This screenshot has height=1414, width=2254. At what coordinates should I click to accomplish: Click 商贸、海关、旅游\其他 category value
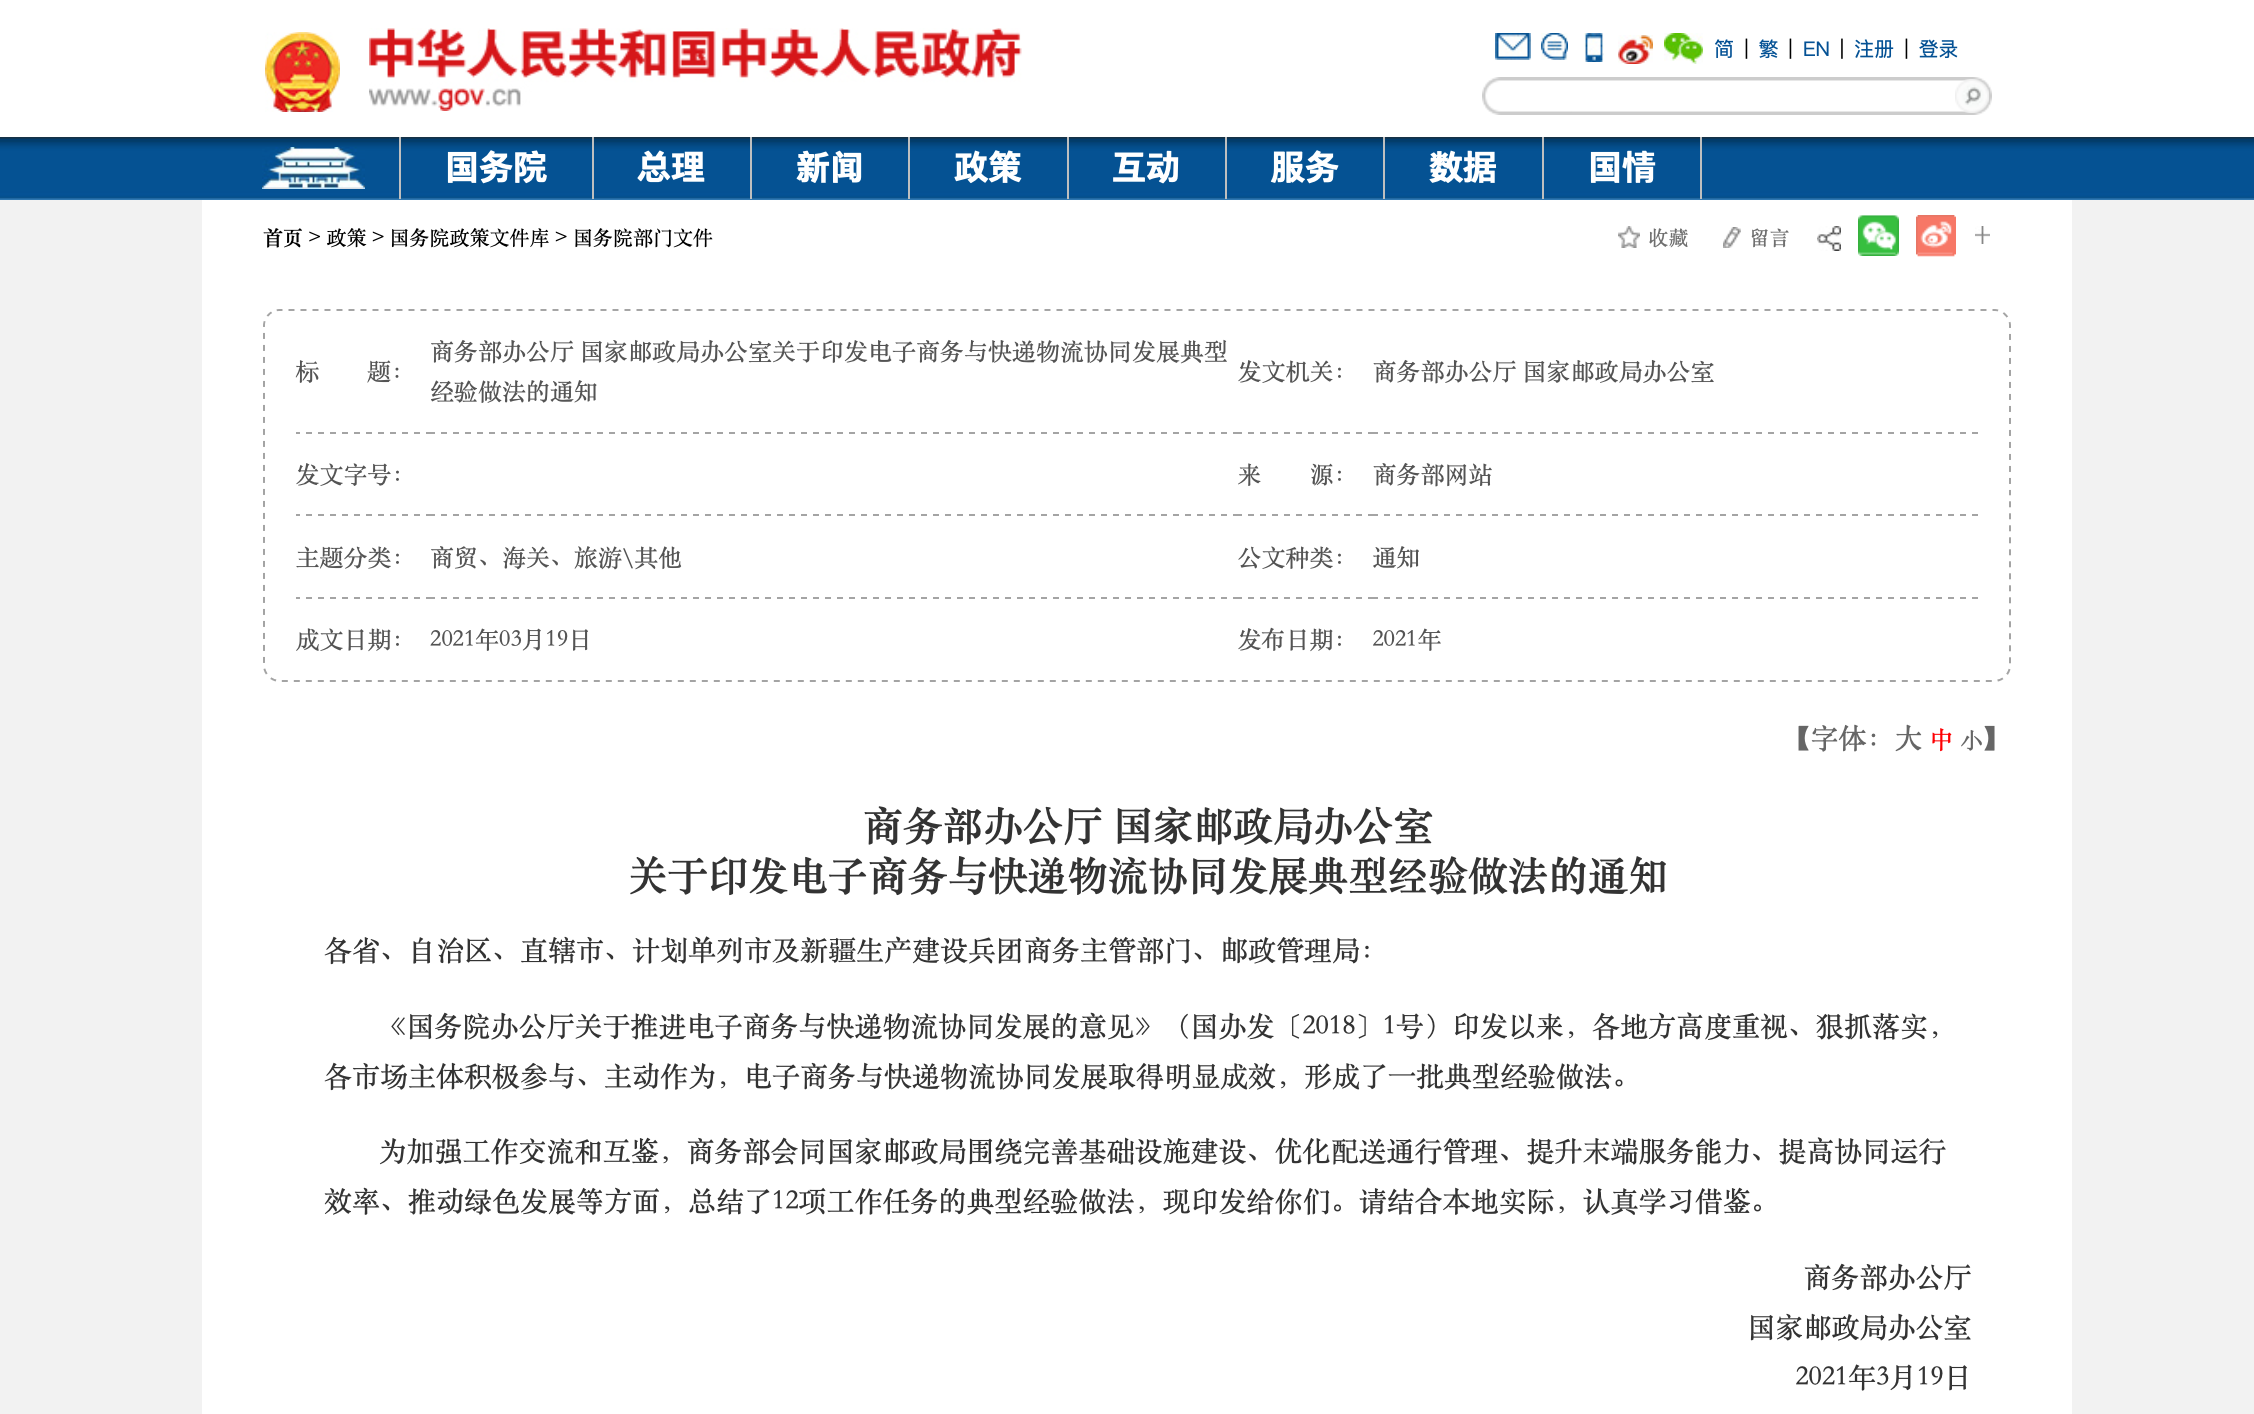[x=556, y=558]
